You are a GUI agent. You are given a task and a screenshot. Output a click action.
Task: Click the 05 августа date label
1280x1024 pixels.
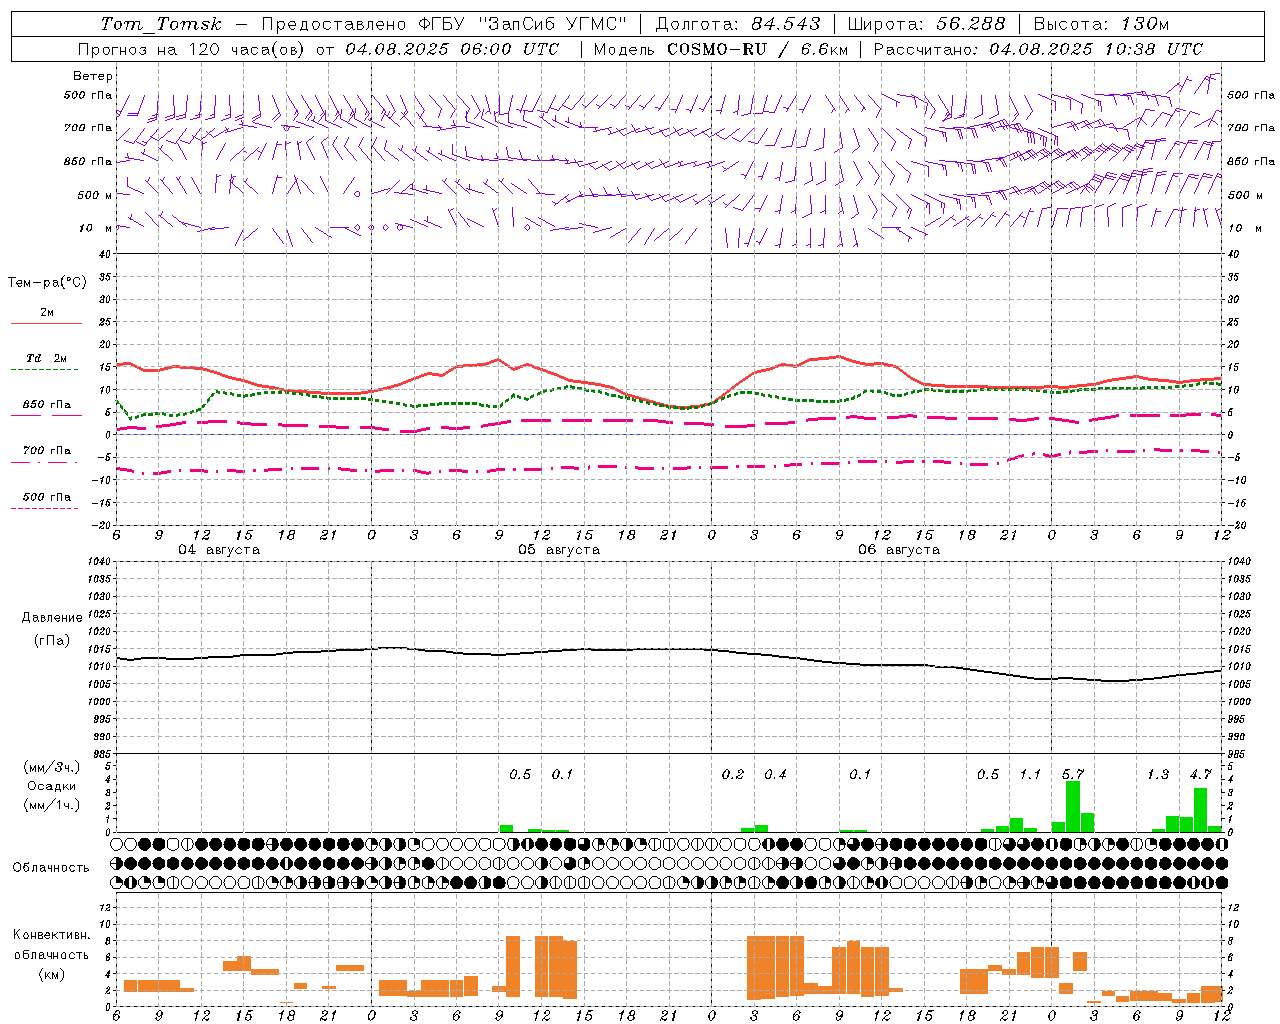[559, 550]
